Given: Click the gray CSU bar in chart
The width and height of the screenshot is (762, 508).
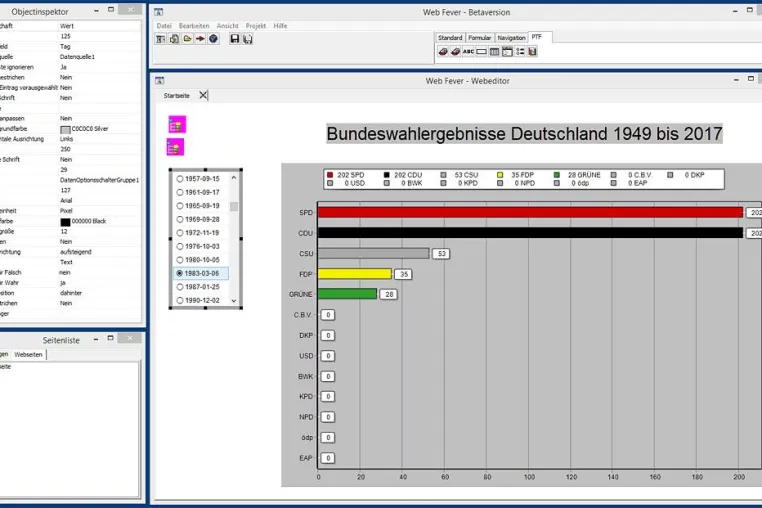Looking at the screenshot, I should (373, 253).
